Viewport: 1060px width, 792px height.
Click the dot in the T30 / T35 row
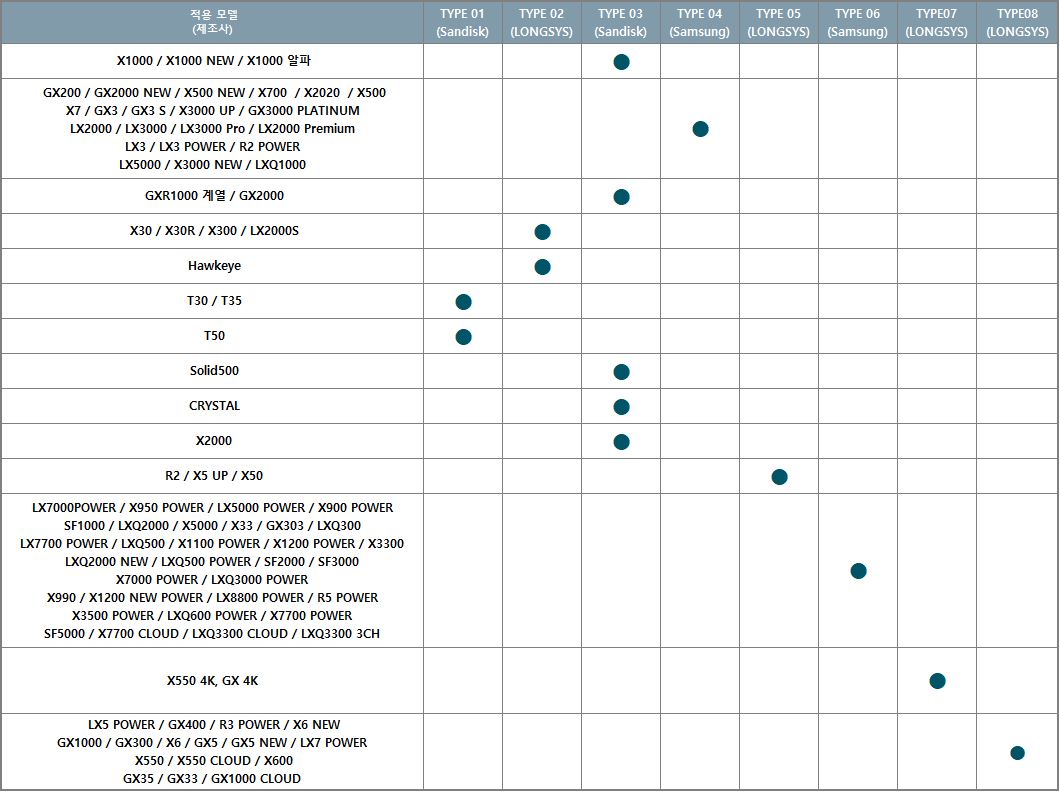[x=463, y=302]
